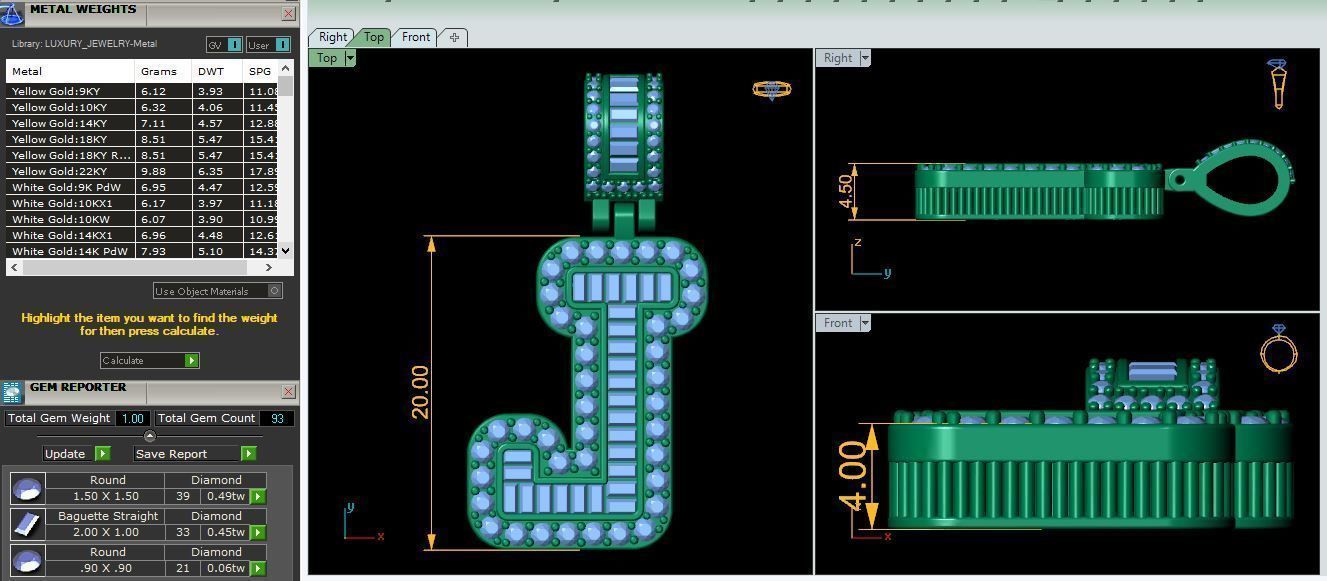This screenshot has width=1327, height=581.
Task: Select the Yellow Gold:9KY row
Action: pos(142,91)
